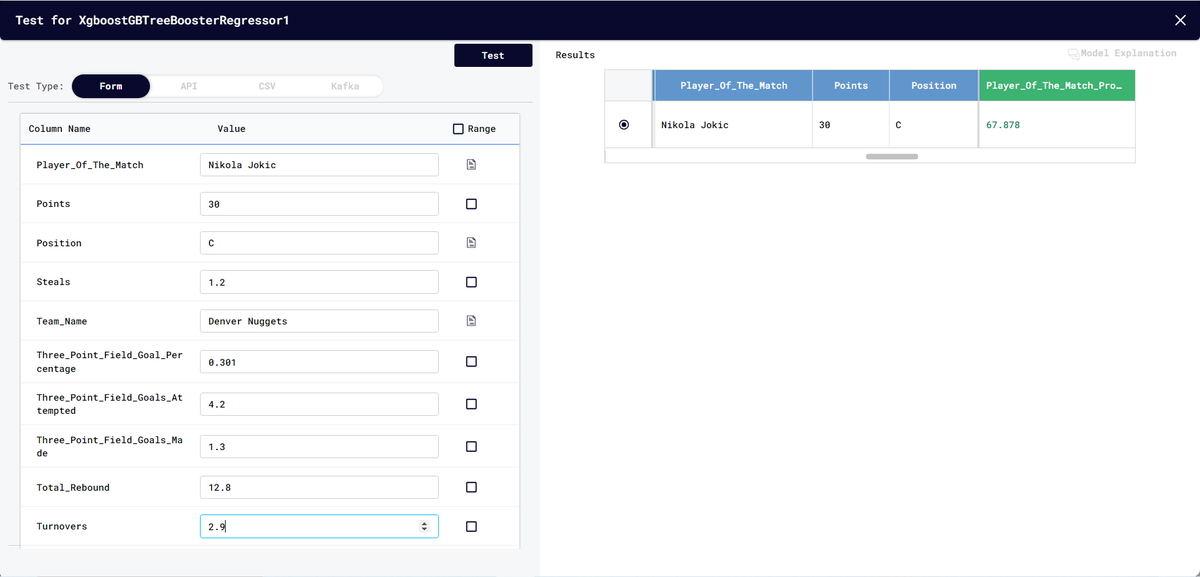Click the Nikola Jokic result cell
Viewport: 1200px width, 577px height.
click(x=733, y=125)
